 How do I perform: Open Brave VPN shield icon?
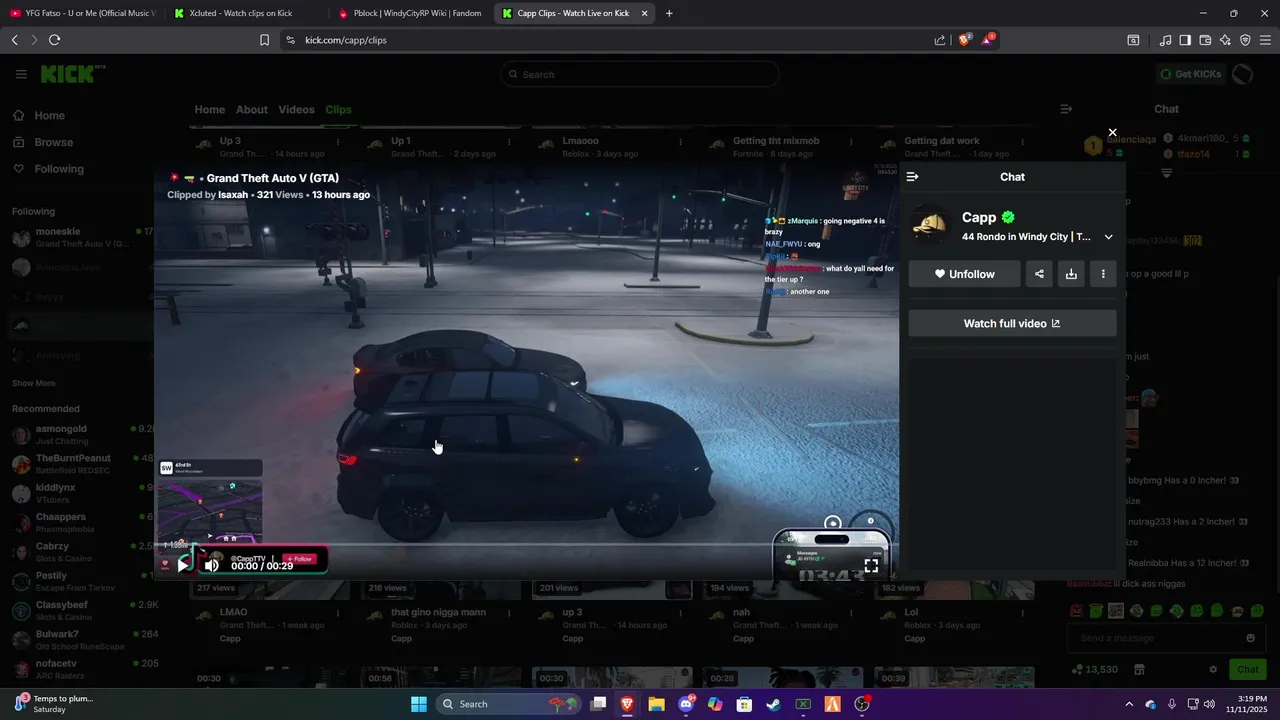tap(1245, 40)
